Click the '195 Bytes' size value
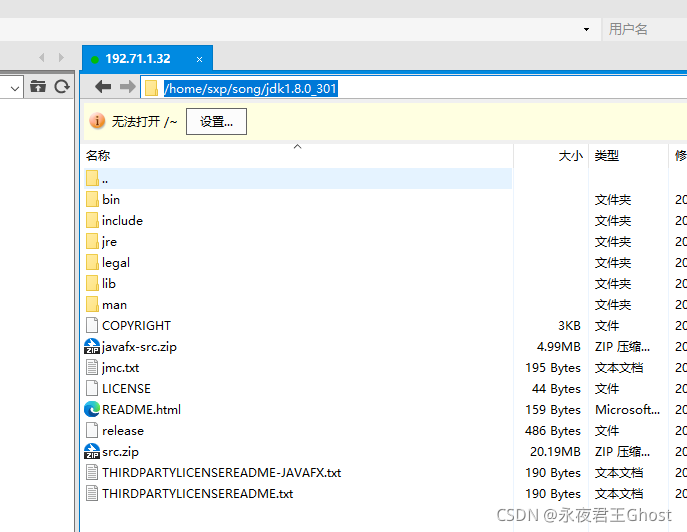This screenshot has height=532, width=687. 553,368
